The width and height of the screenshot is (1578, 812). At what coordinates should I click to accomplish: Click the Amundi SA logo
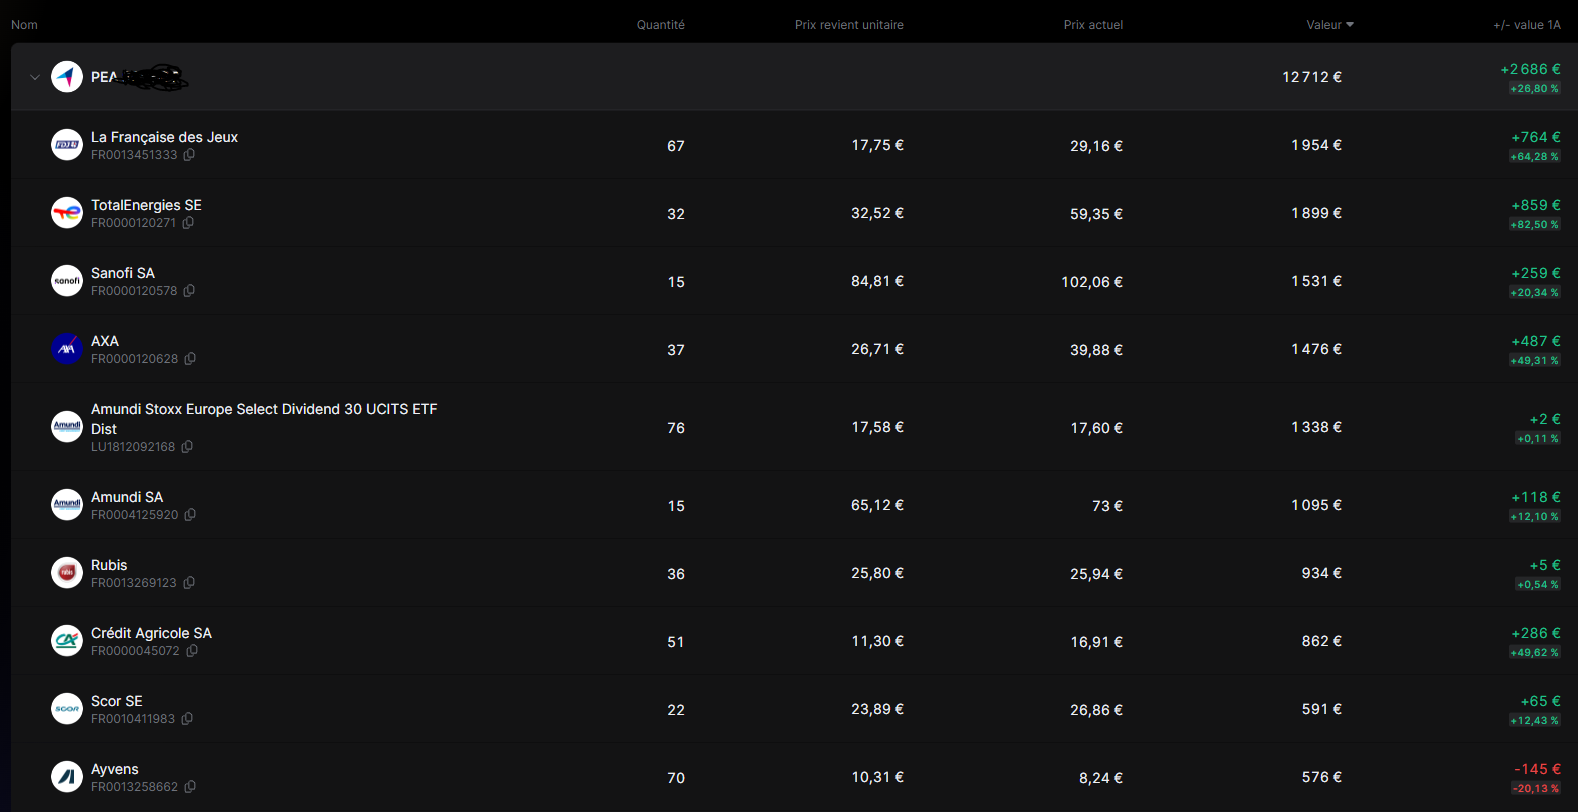[x=67, y=505]
